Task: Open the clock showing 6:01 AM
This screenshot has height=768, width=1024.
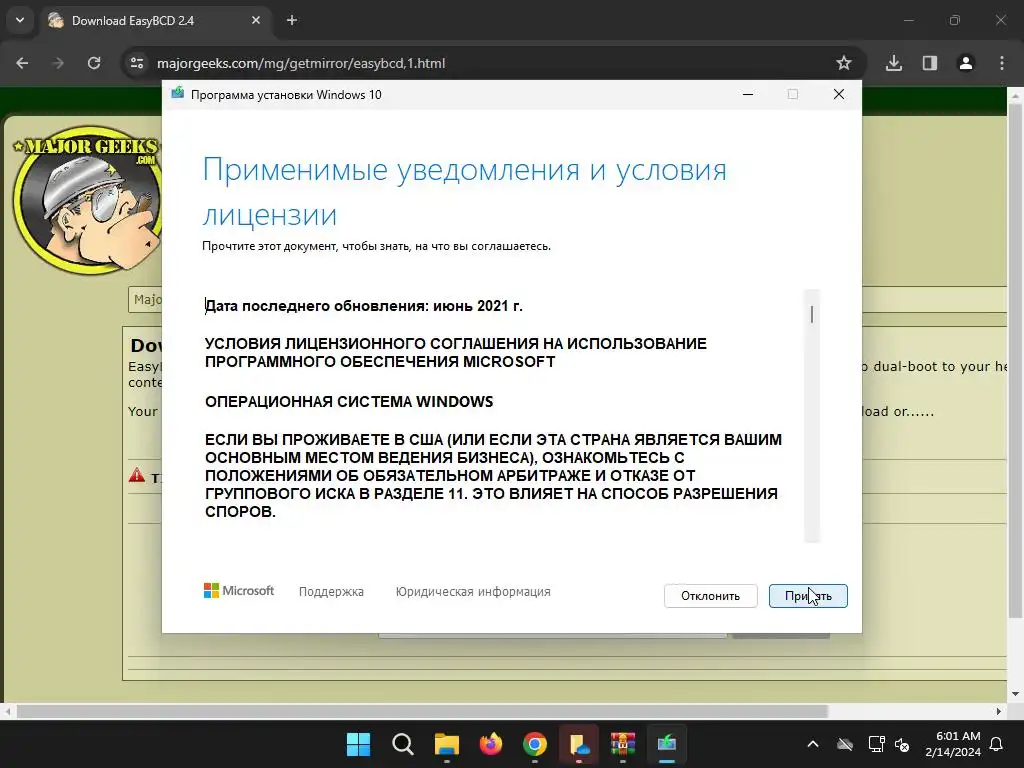Action: point(953,744)
